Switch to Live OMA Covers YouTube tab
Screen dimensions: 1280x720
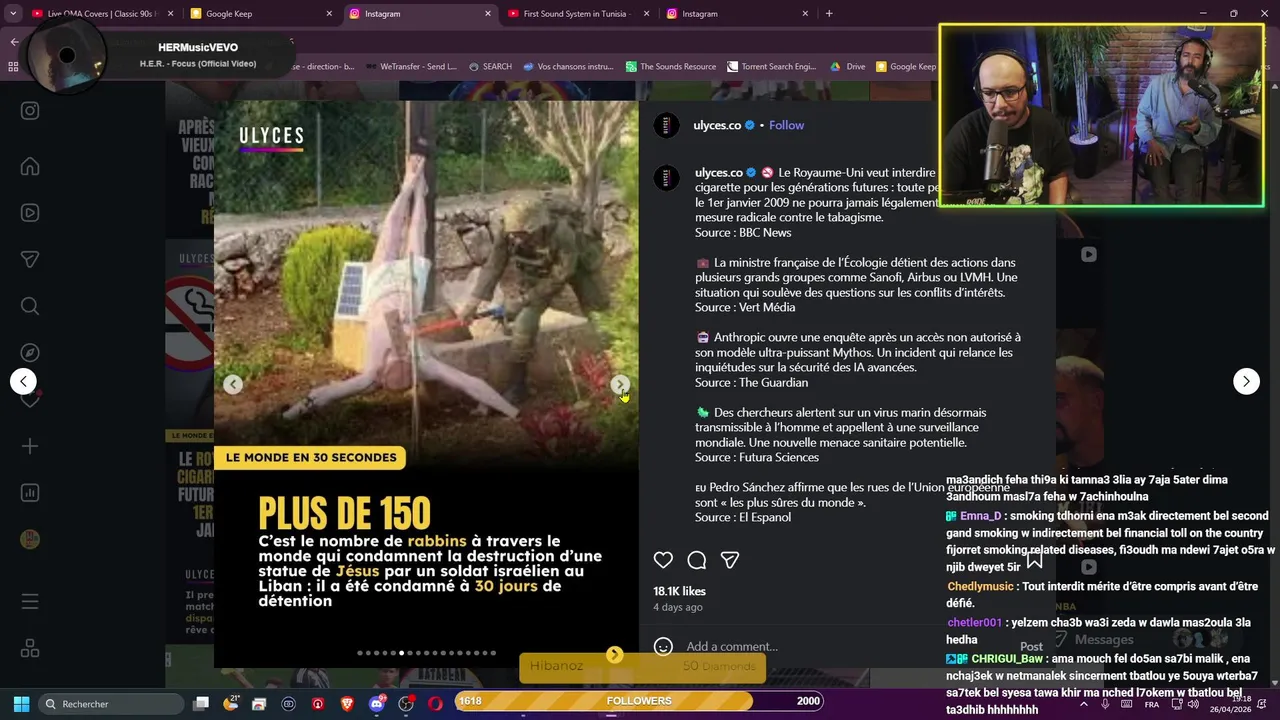pyautogui.click(x=102, y=14)
